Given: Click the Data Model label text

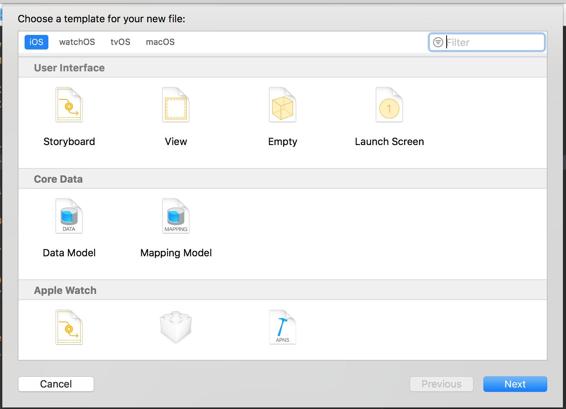Looking at the screenshot, I should pyautogui.click(x=69, y=253).
